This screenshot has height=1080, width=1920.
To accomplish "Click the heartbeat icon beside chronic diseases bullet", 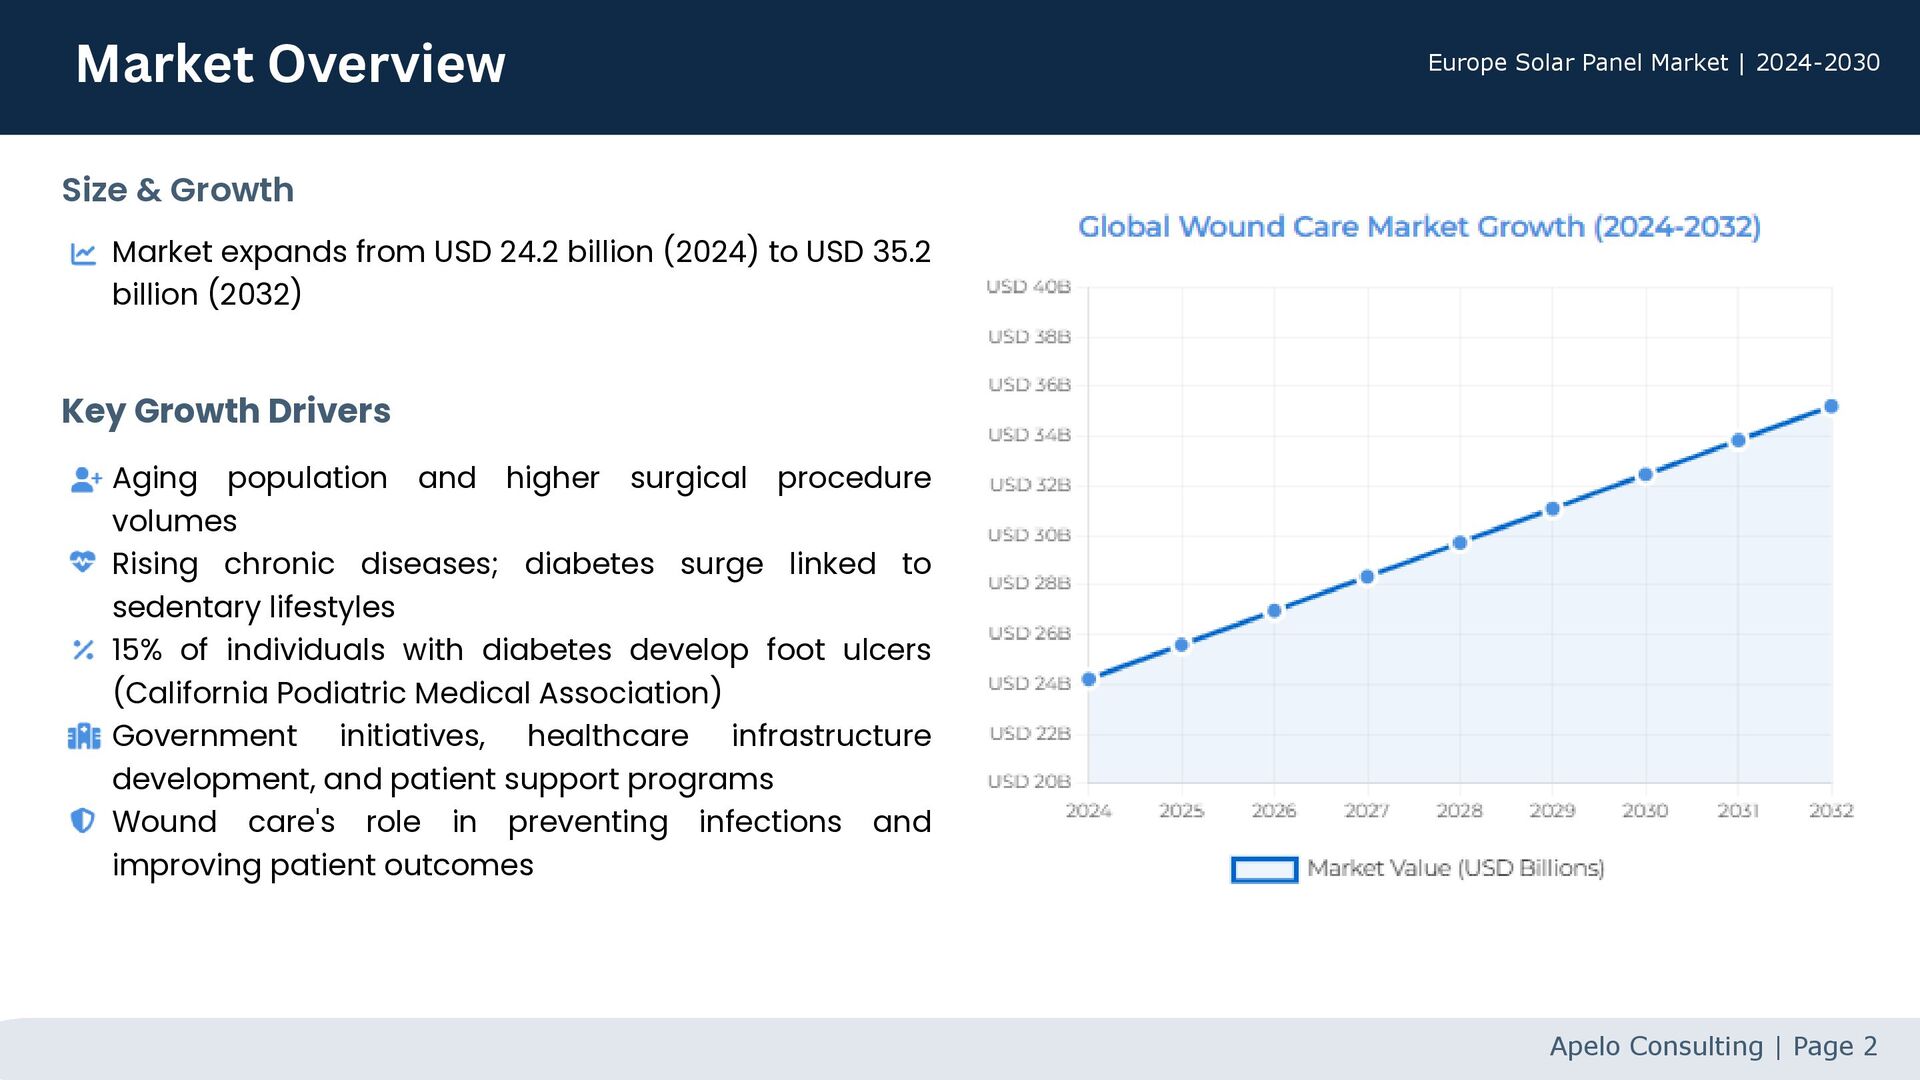I will pyautogui.click(x=83, y=563).
